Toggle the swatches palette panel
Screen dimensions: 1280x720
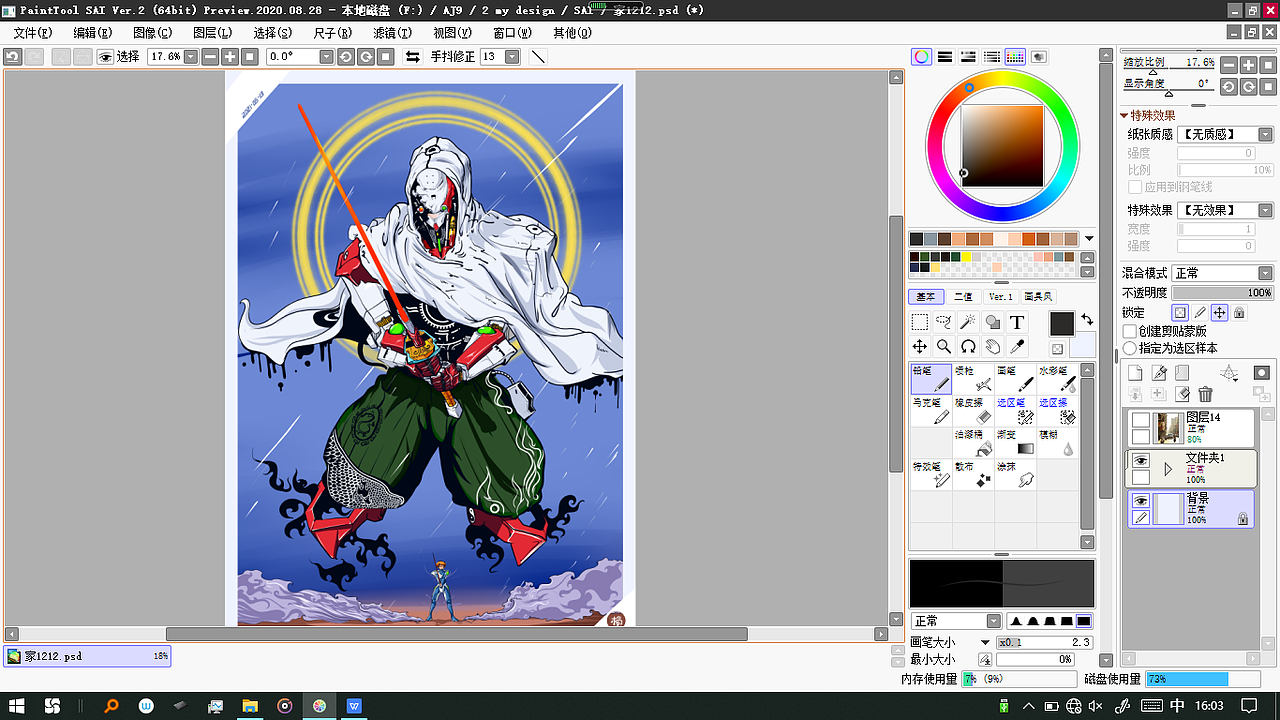point(1015,57)
